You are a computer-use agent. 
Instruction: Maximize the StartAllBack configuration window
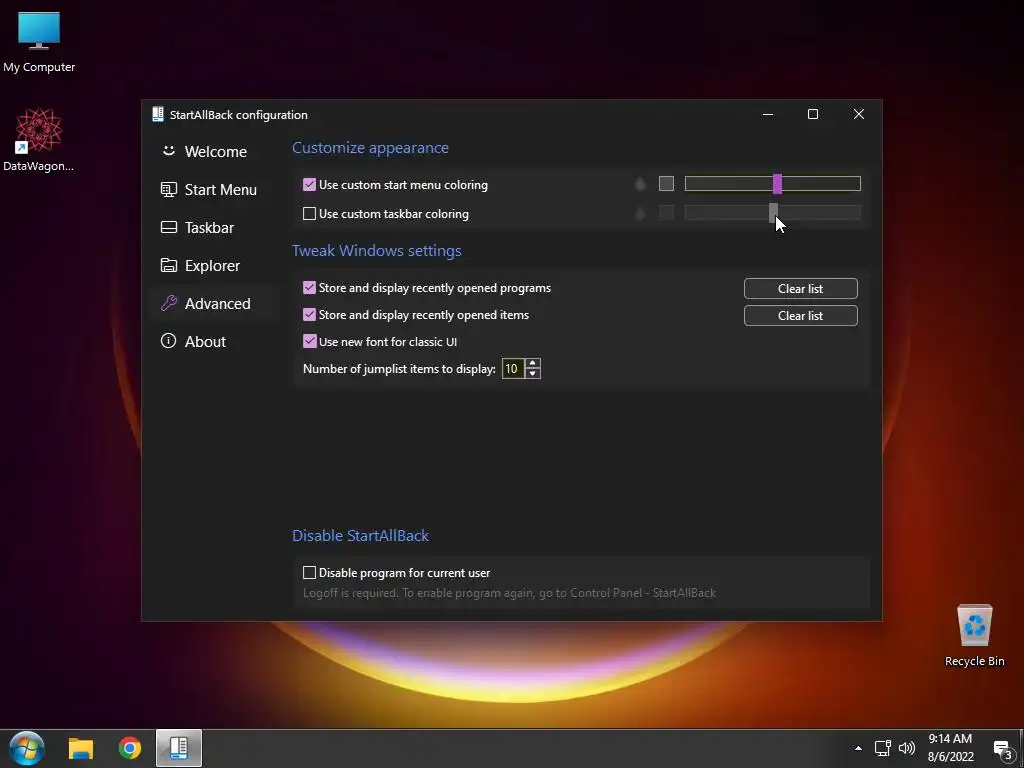(x=813, y=114)
